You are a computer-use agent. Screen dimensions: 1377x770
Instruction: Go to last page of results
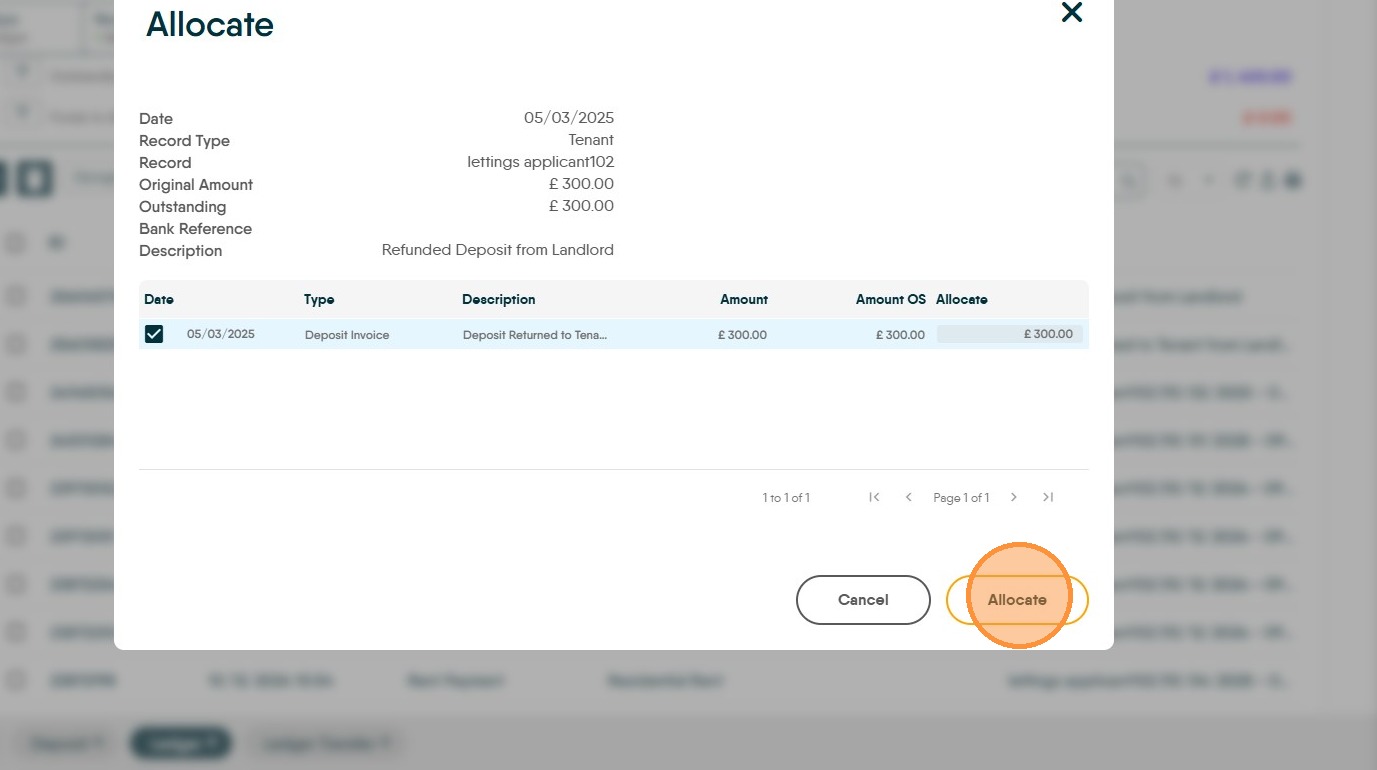coord(1048,497)
